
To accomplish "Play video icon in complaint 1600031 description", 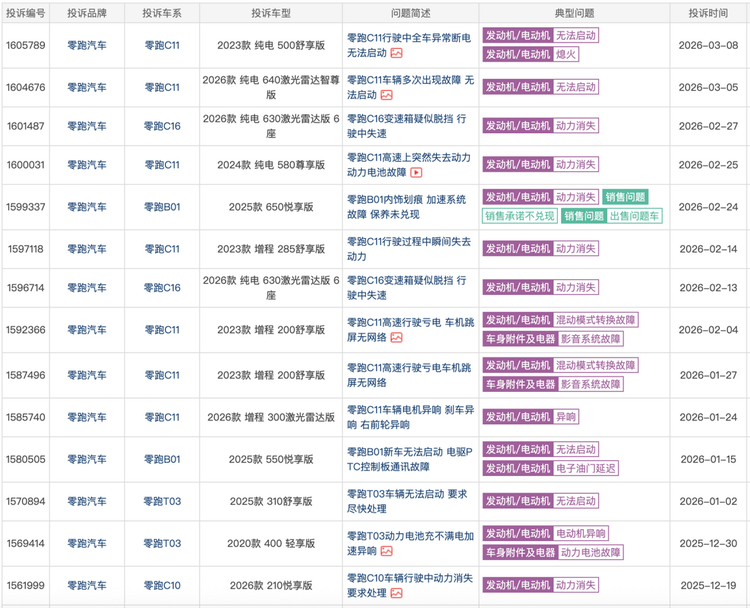I will coord(416,173).
